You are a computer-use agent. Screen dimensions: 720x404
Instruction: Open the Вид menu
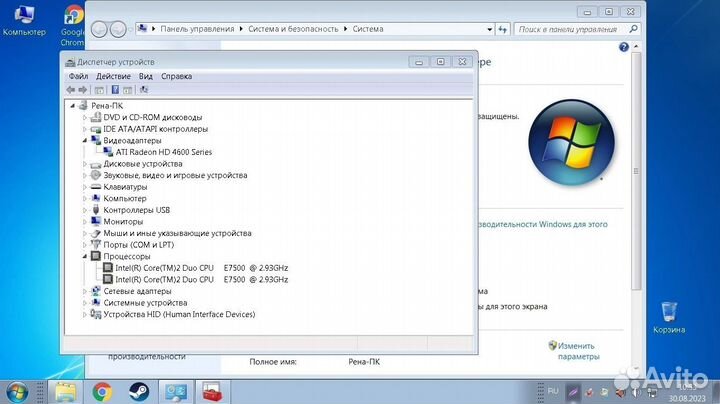pos(146,76)
